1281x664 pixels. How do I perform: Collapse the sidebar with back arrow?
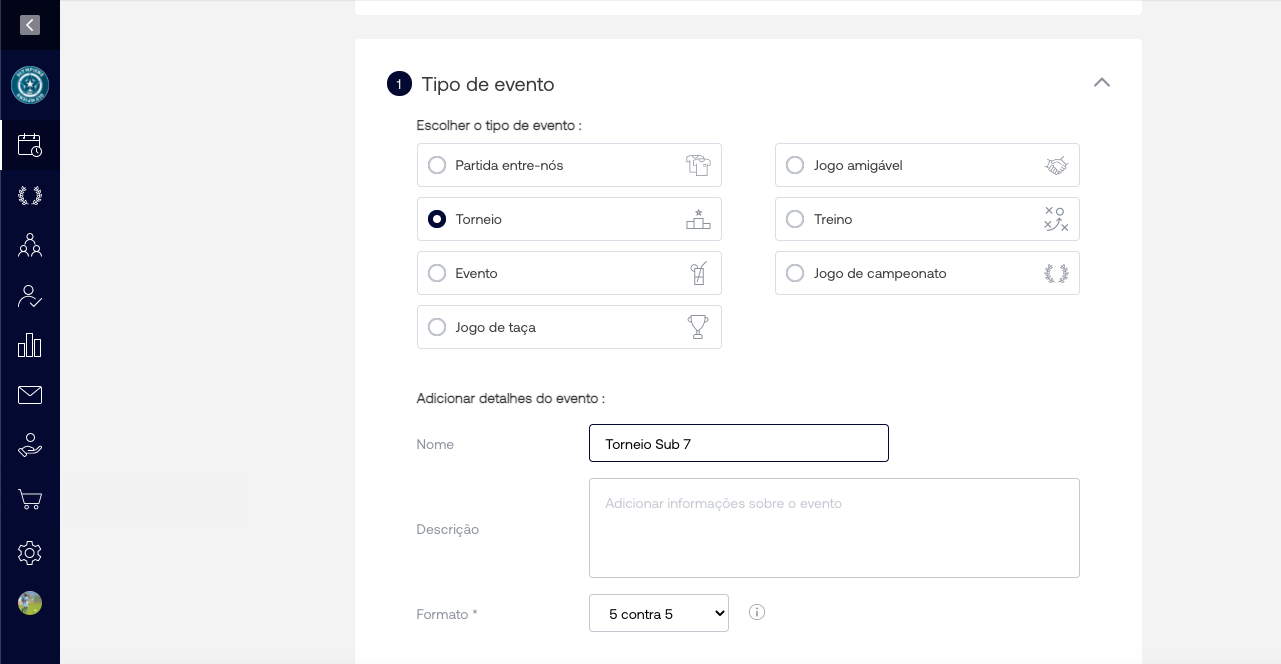30,25
